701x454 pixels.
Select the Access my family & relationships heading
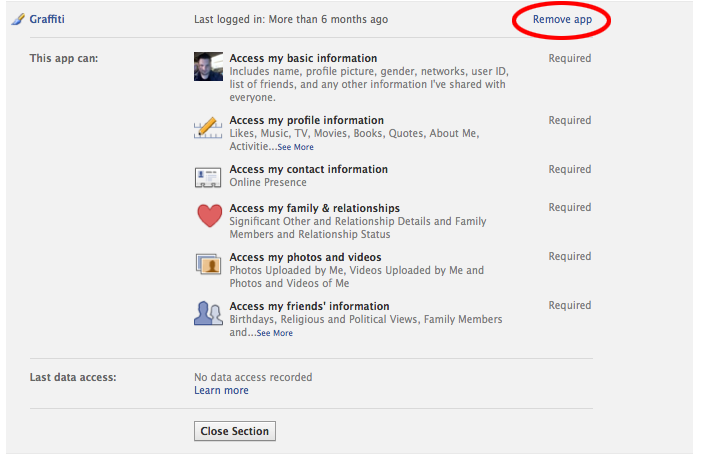(x=315, y=208)
